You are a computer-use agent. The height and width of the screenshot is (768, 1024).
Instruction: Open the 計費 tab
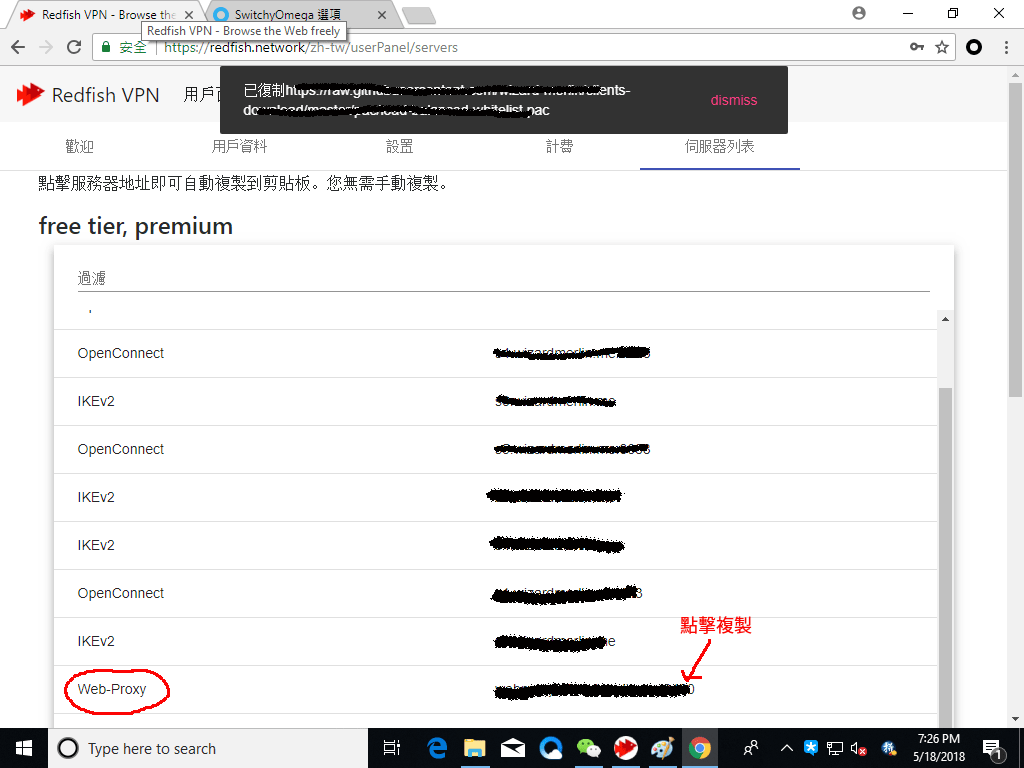tap(560, 146)
